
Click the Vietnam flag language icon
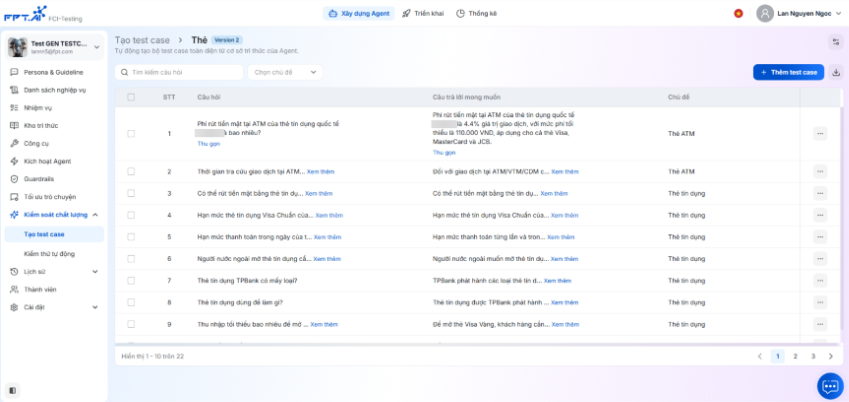click(x=738, y=14)
